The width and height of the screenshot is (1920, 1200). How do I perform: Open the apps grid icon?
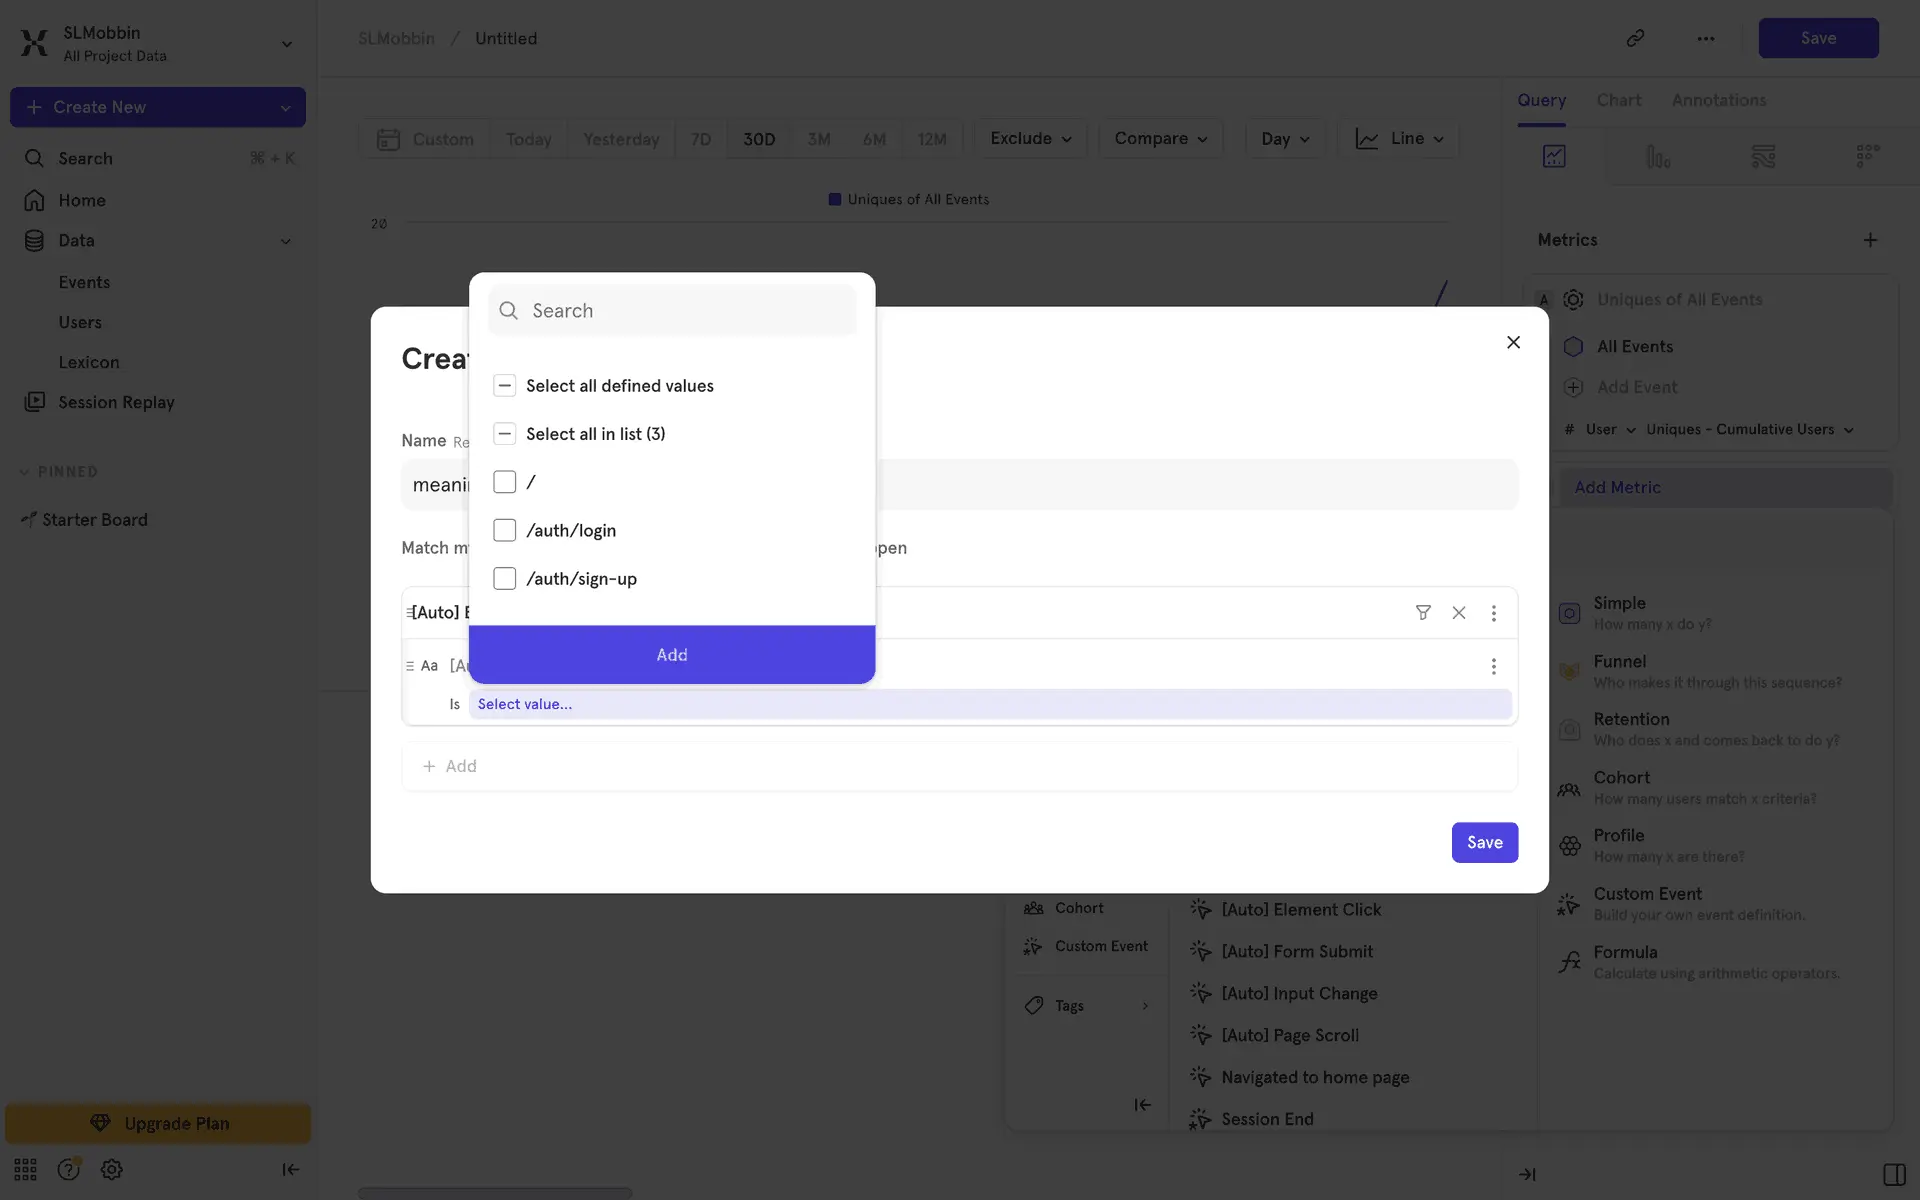click(25, 1169)
